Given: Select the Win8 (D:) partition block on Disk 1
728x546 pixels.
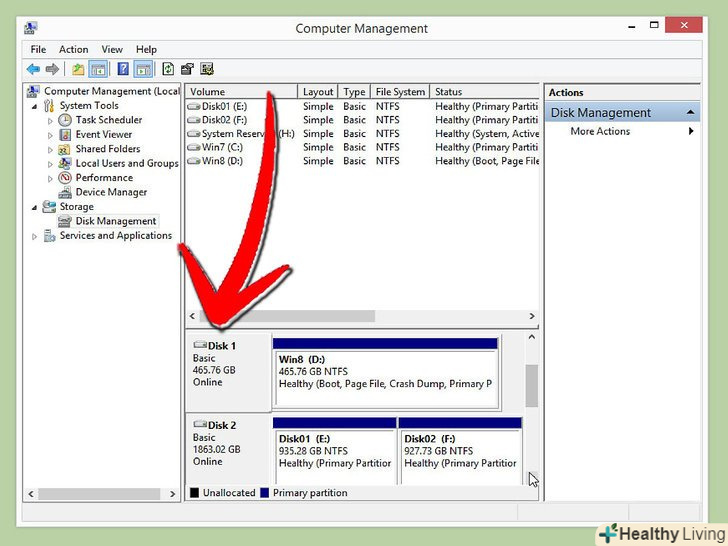Looking at the screenshot, I should pos(386,373).
